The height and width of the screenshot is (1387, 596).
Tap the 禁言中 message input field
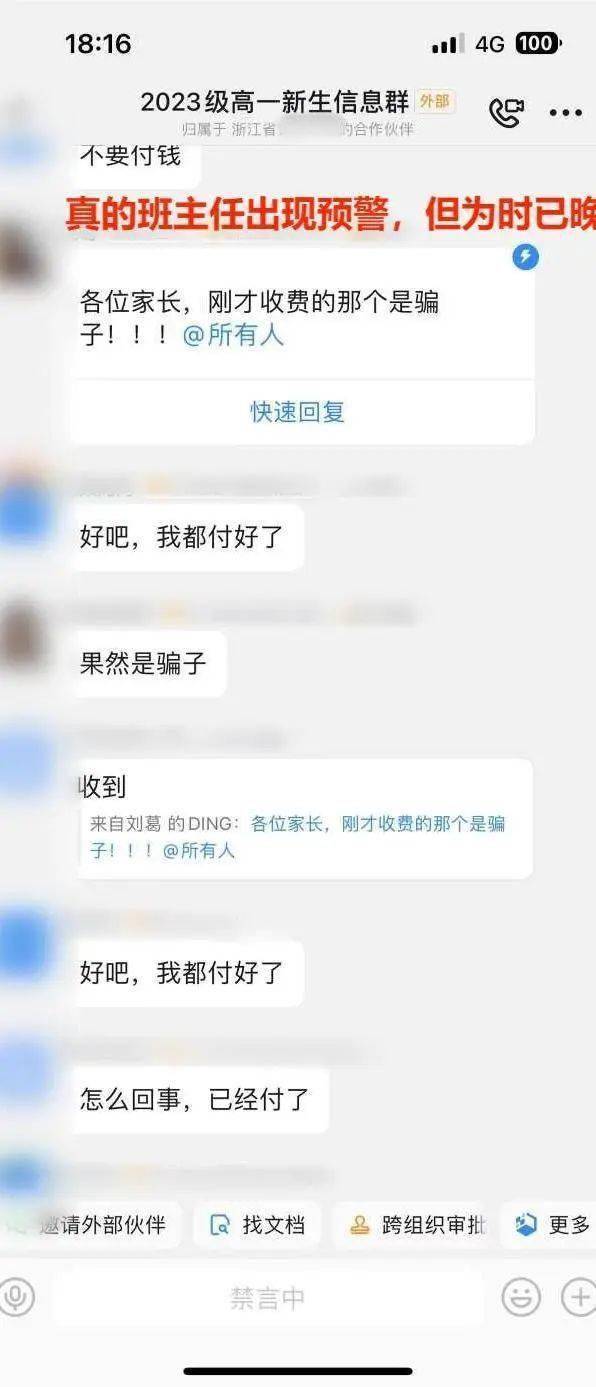point(268,1298)
